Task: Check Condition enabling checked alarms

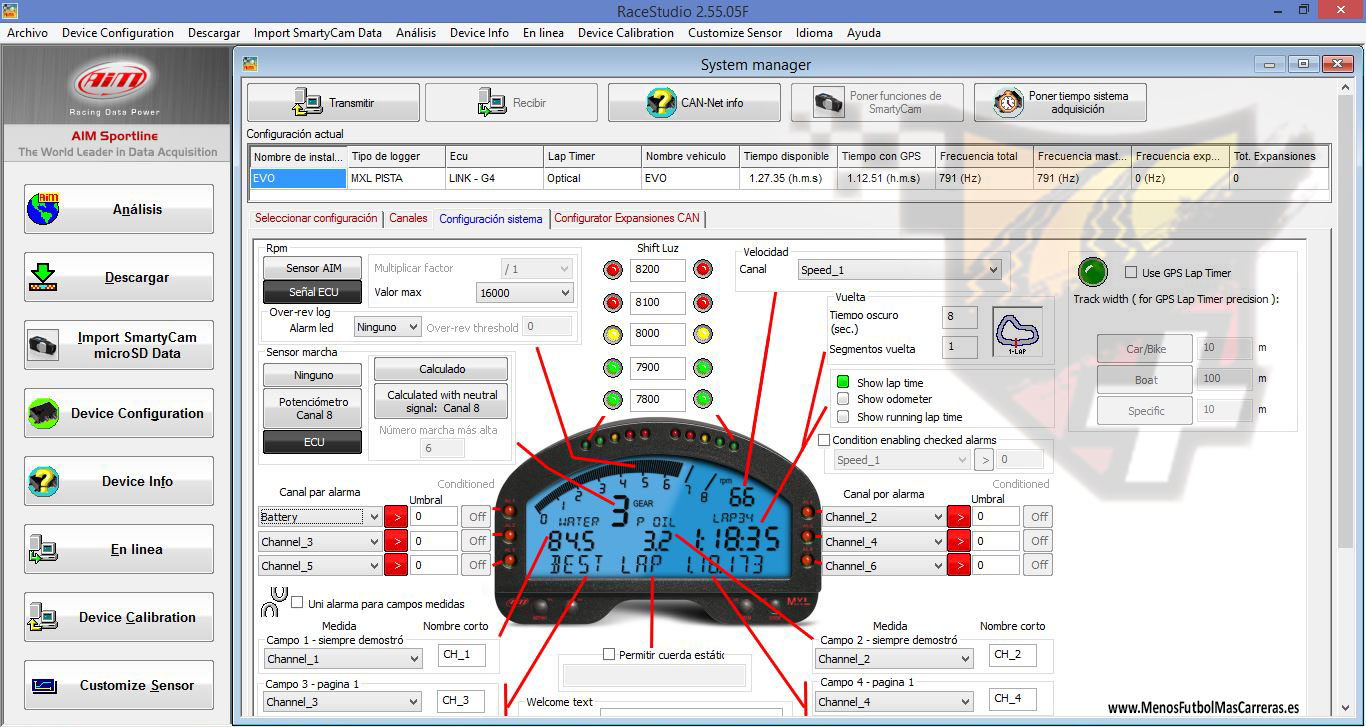Action: tap(824, 440)
